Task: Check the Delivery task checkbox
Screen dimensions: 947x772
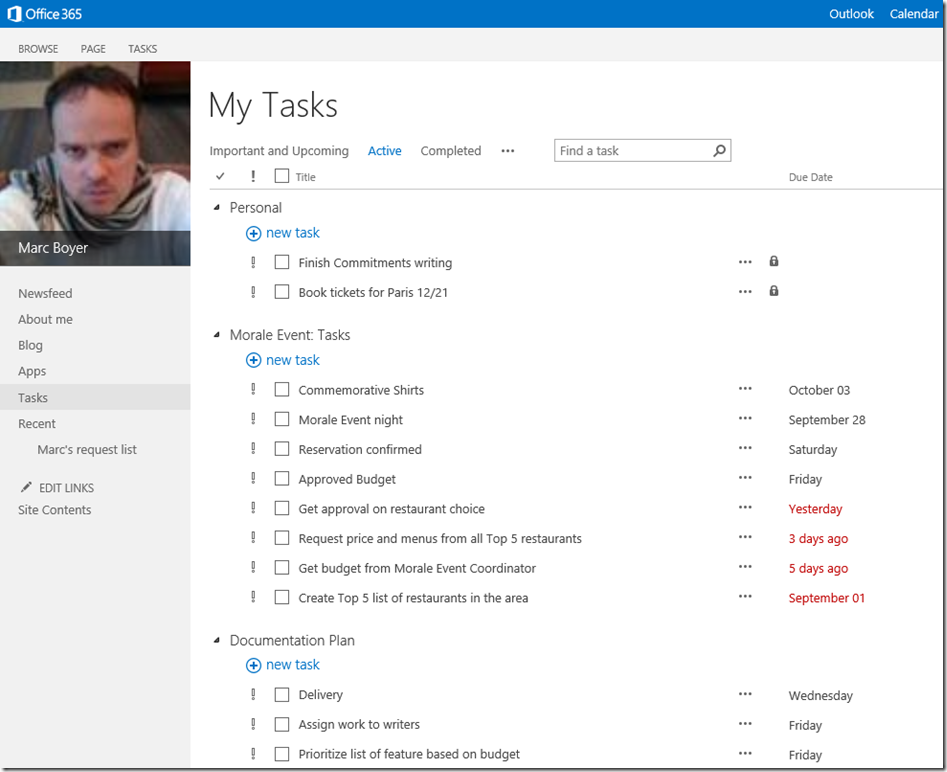Action: coord(281,694)
